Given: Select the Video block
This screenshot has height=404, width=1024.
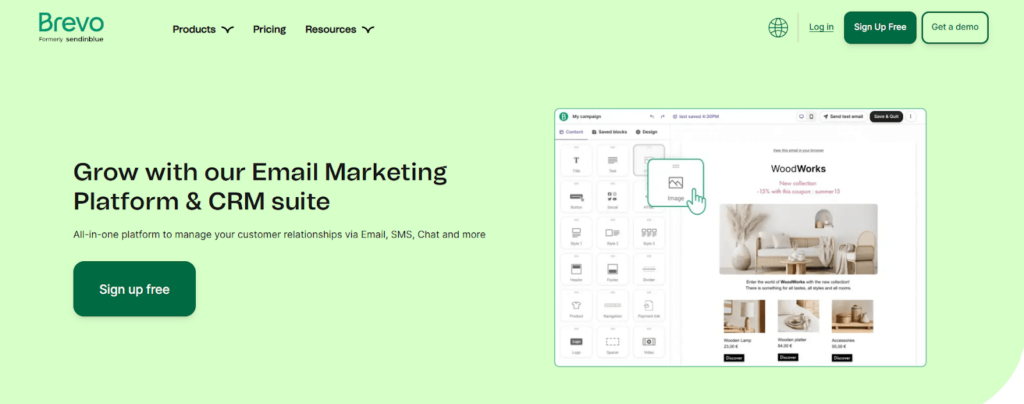Looking at the screenshot, I should [x=649, y=343].
